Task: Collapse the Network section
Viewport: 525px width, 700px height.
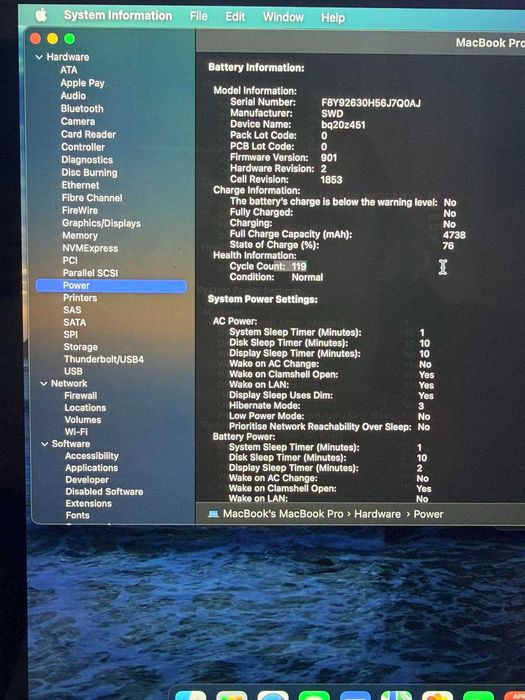Action: pos(44,383)
